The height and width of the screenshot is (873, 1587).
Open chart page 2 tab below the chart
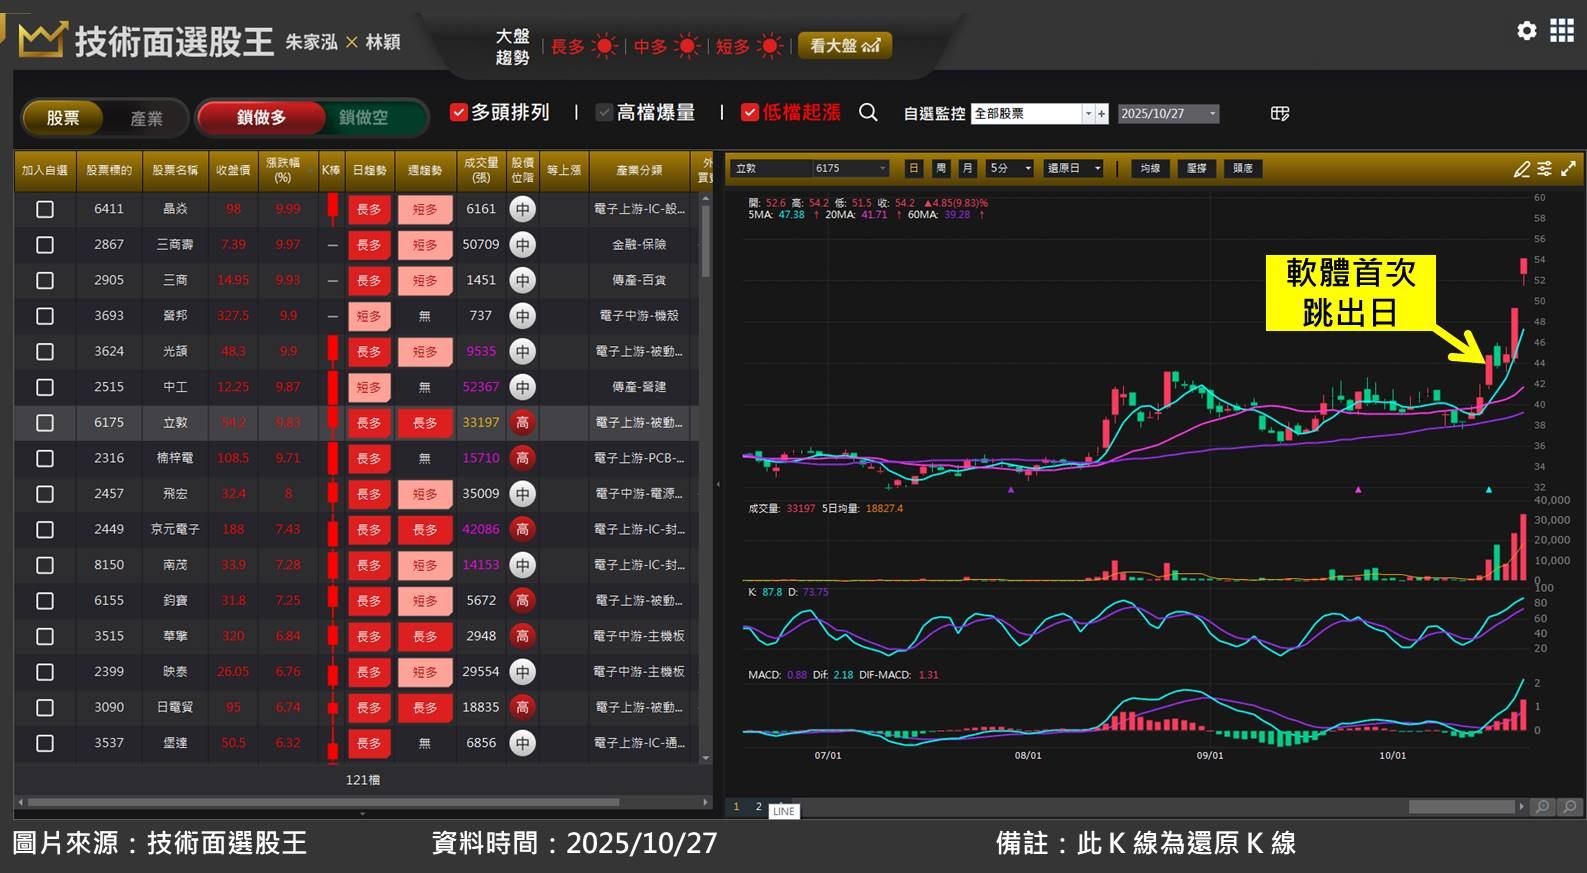[758, 807]
